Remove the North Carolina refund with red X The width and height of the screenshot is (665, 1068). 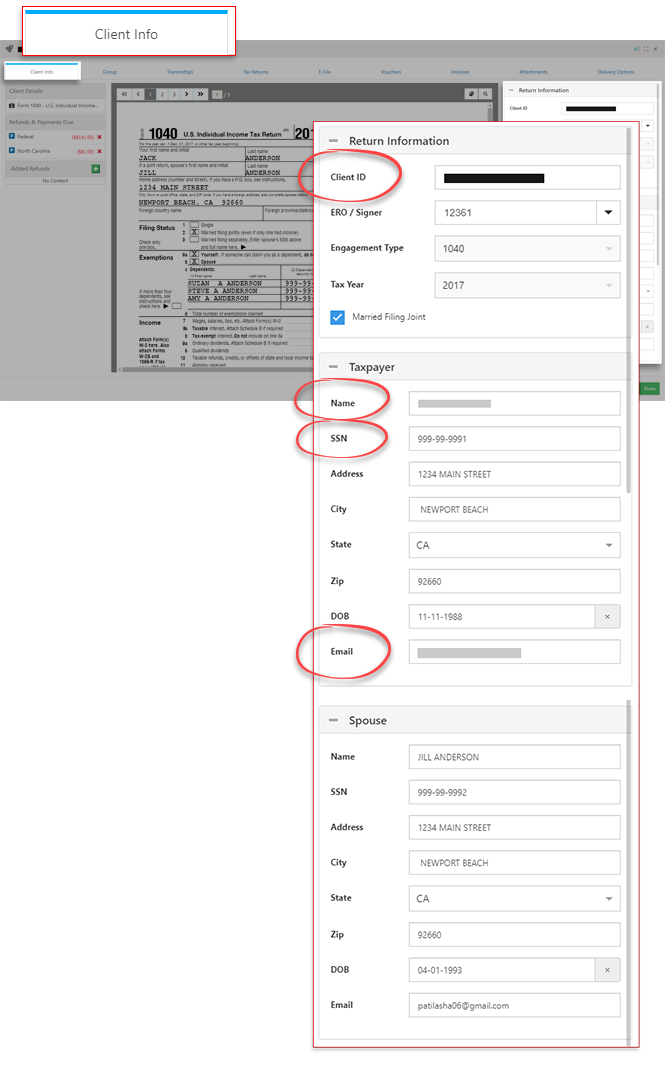click(99, 151)
